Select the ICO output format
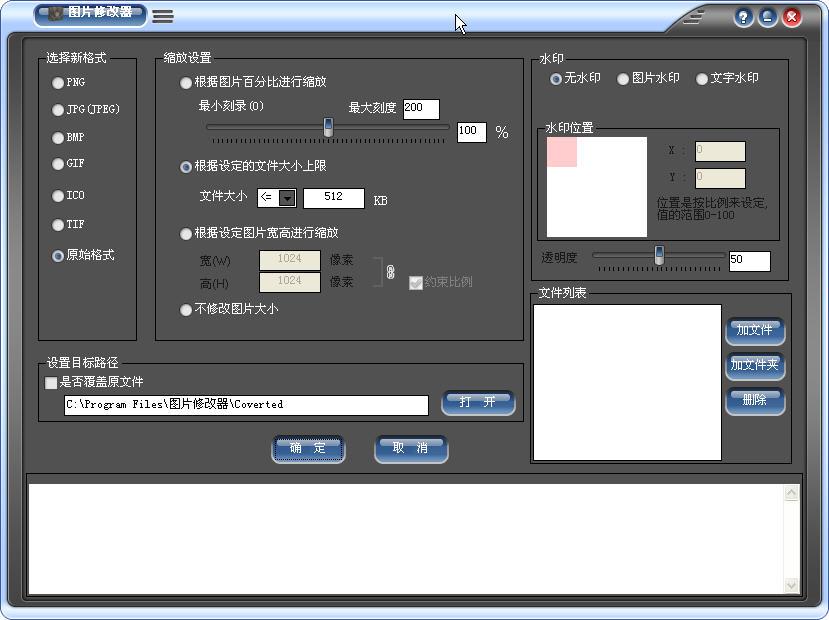 [57, 196]
